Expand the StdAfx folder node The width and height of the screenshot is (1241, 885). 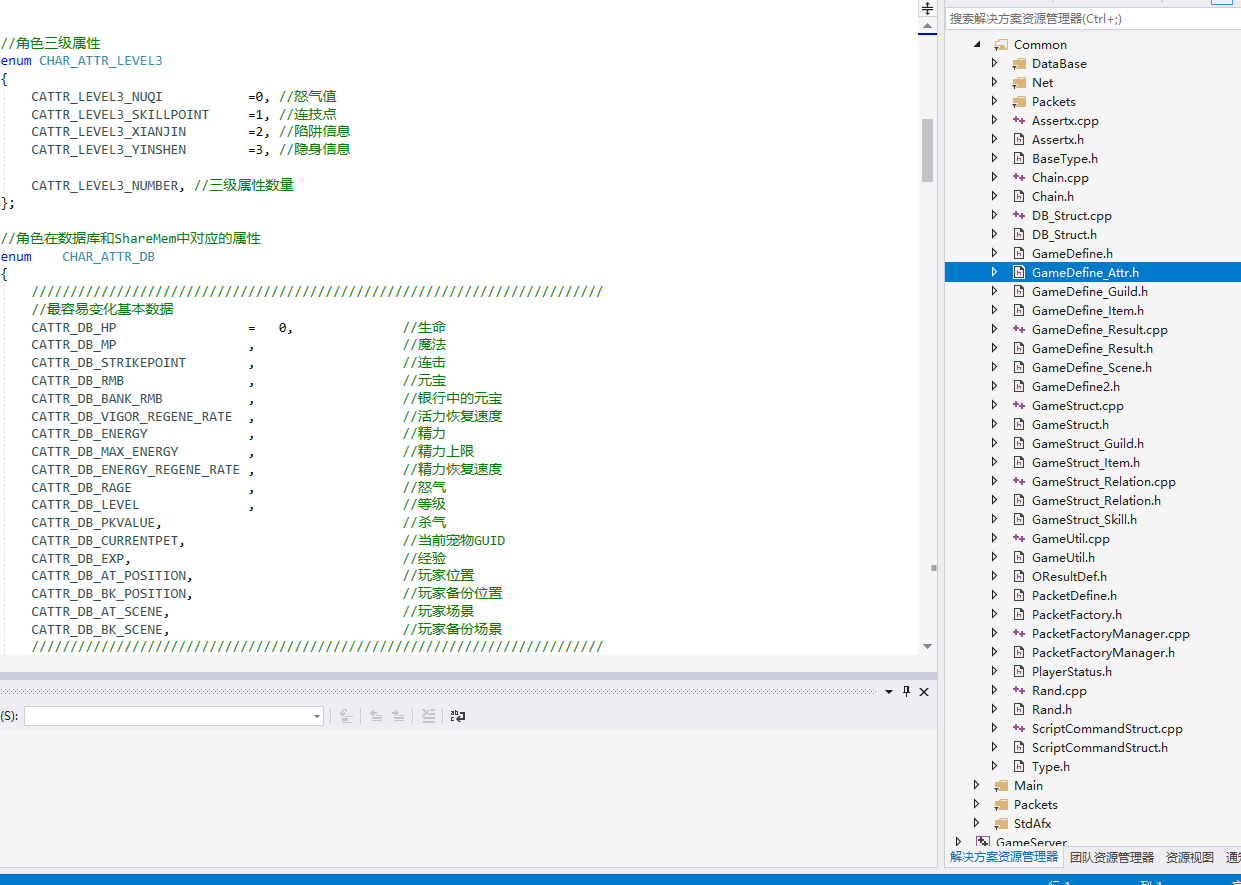(x=977, y=824)
